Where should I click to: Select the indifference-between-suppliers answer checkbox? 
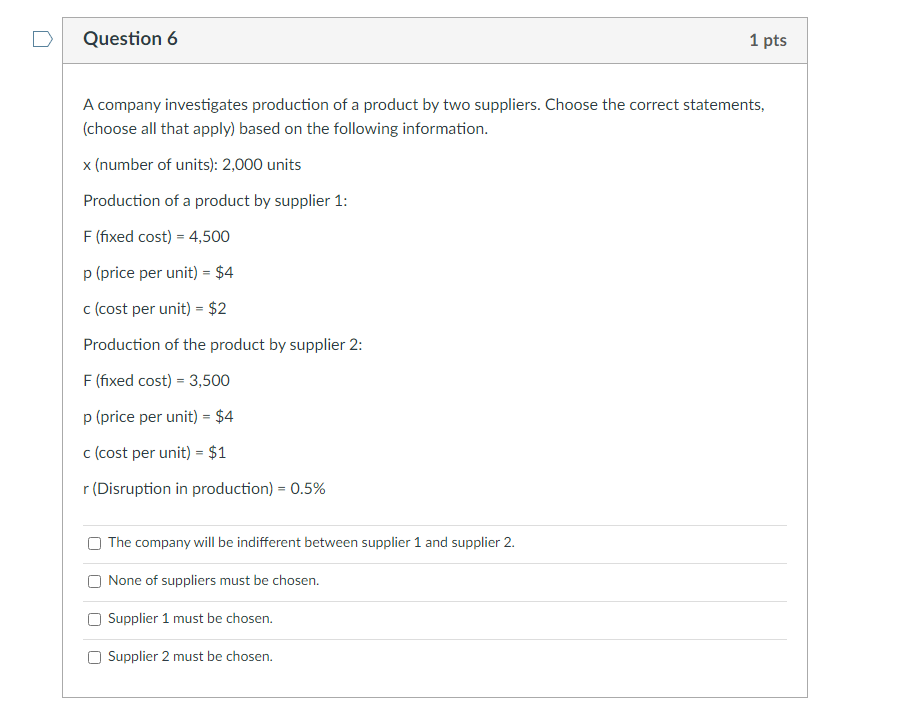[93, 542]
